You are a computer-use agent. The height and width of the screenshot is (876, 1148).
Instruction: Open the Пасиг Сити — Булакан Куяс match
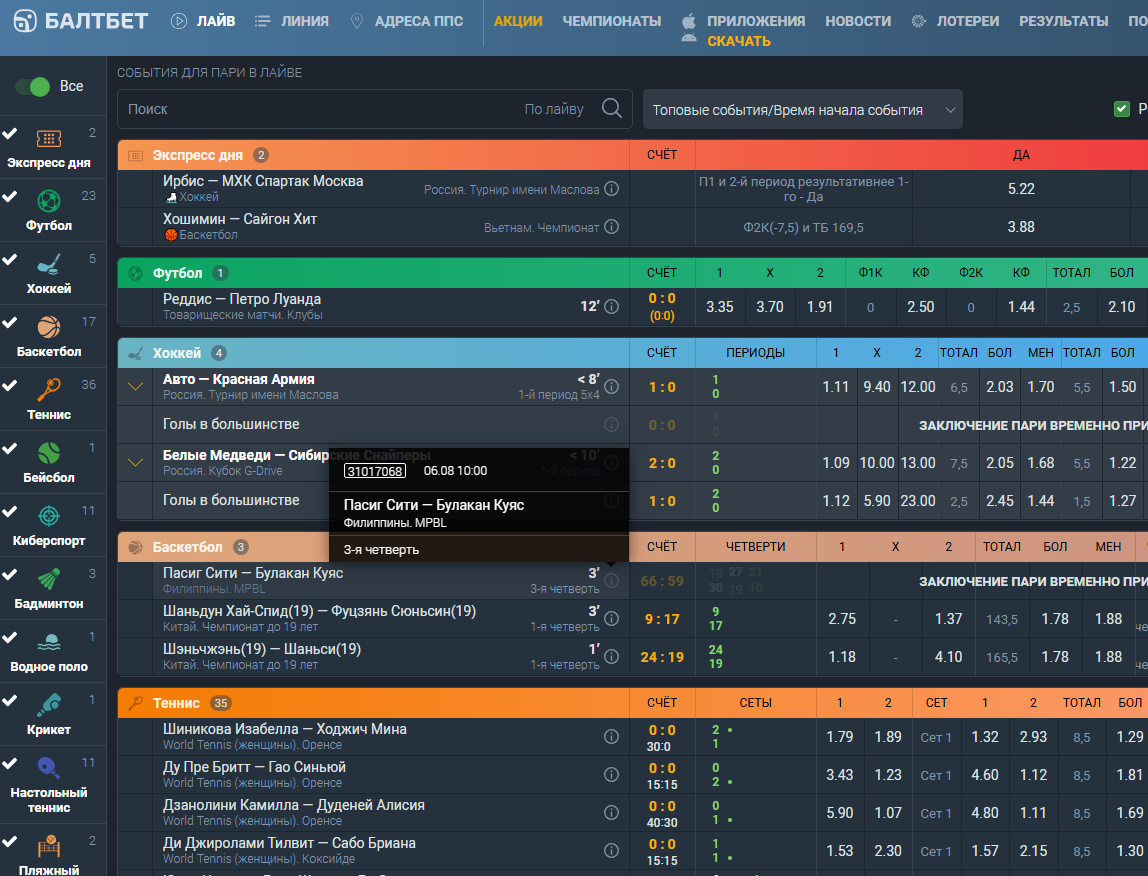tap(253, 573)
